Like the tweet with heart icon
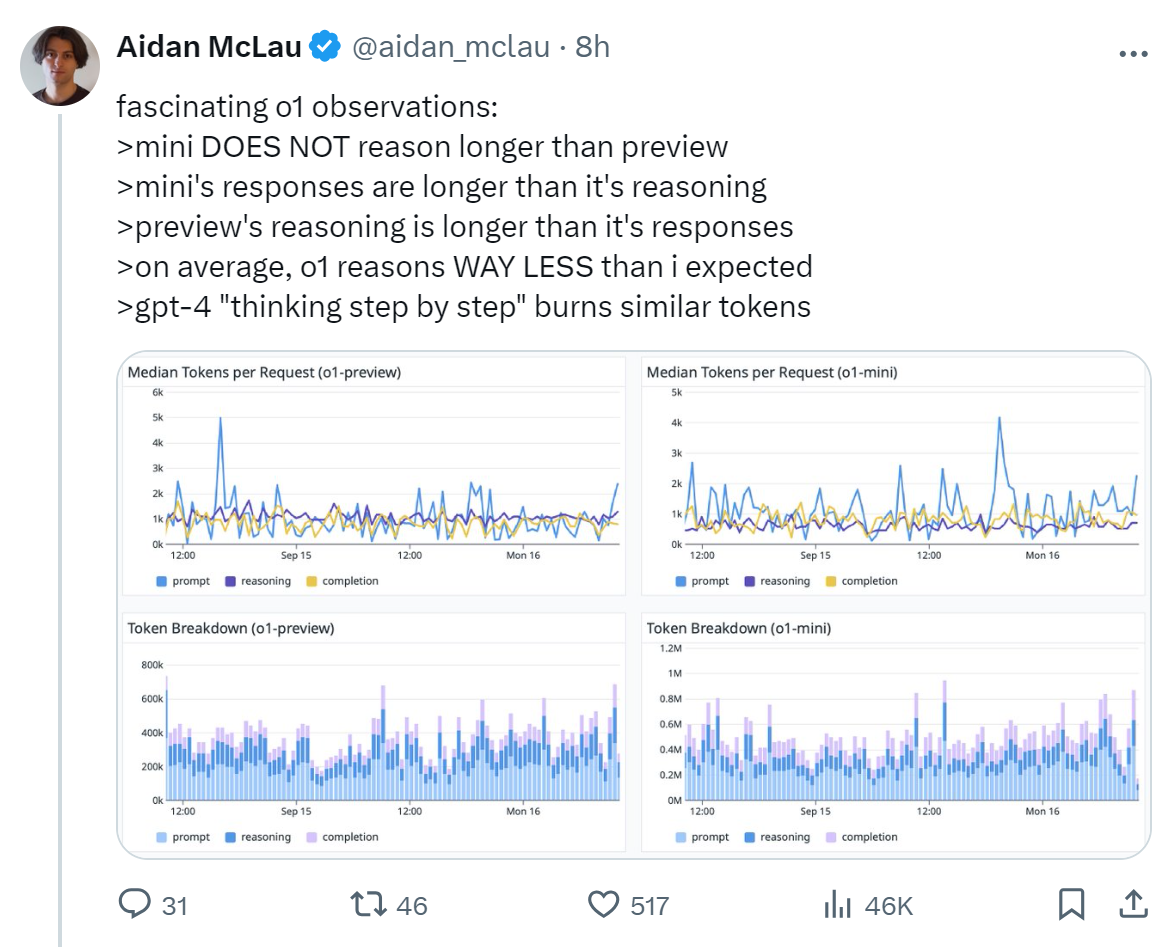The image size is (1175, 947). pyautogui.click(x=603, y=905)
